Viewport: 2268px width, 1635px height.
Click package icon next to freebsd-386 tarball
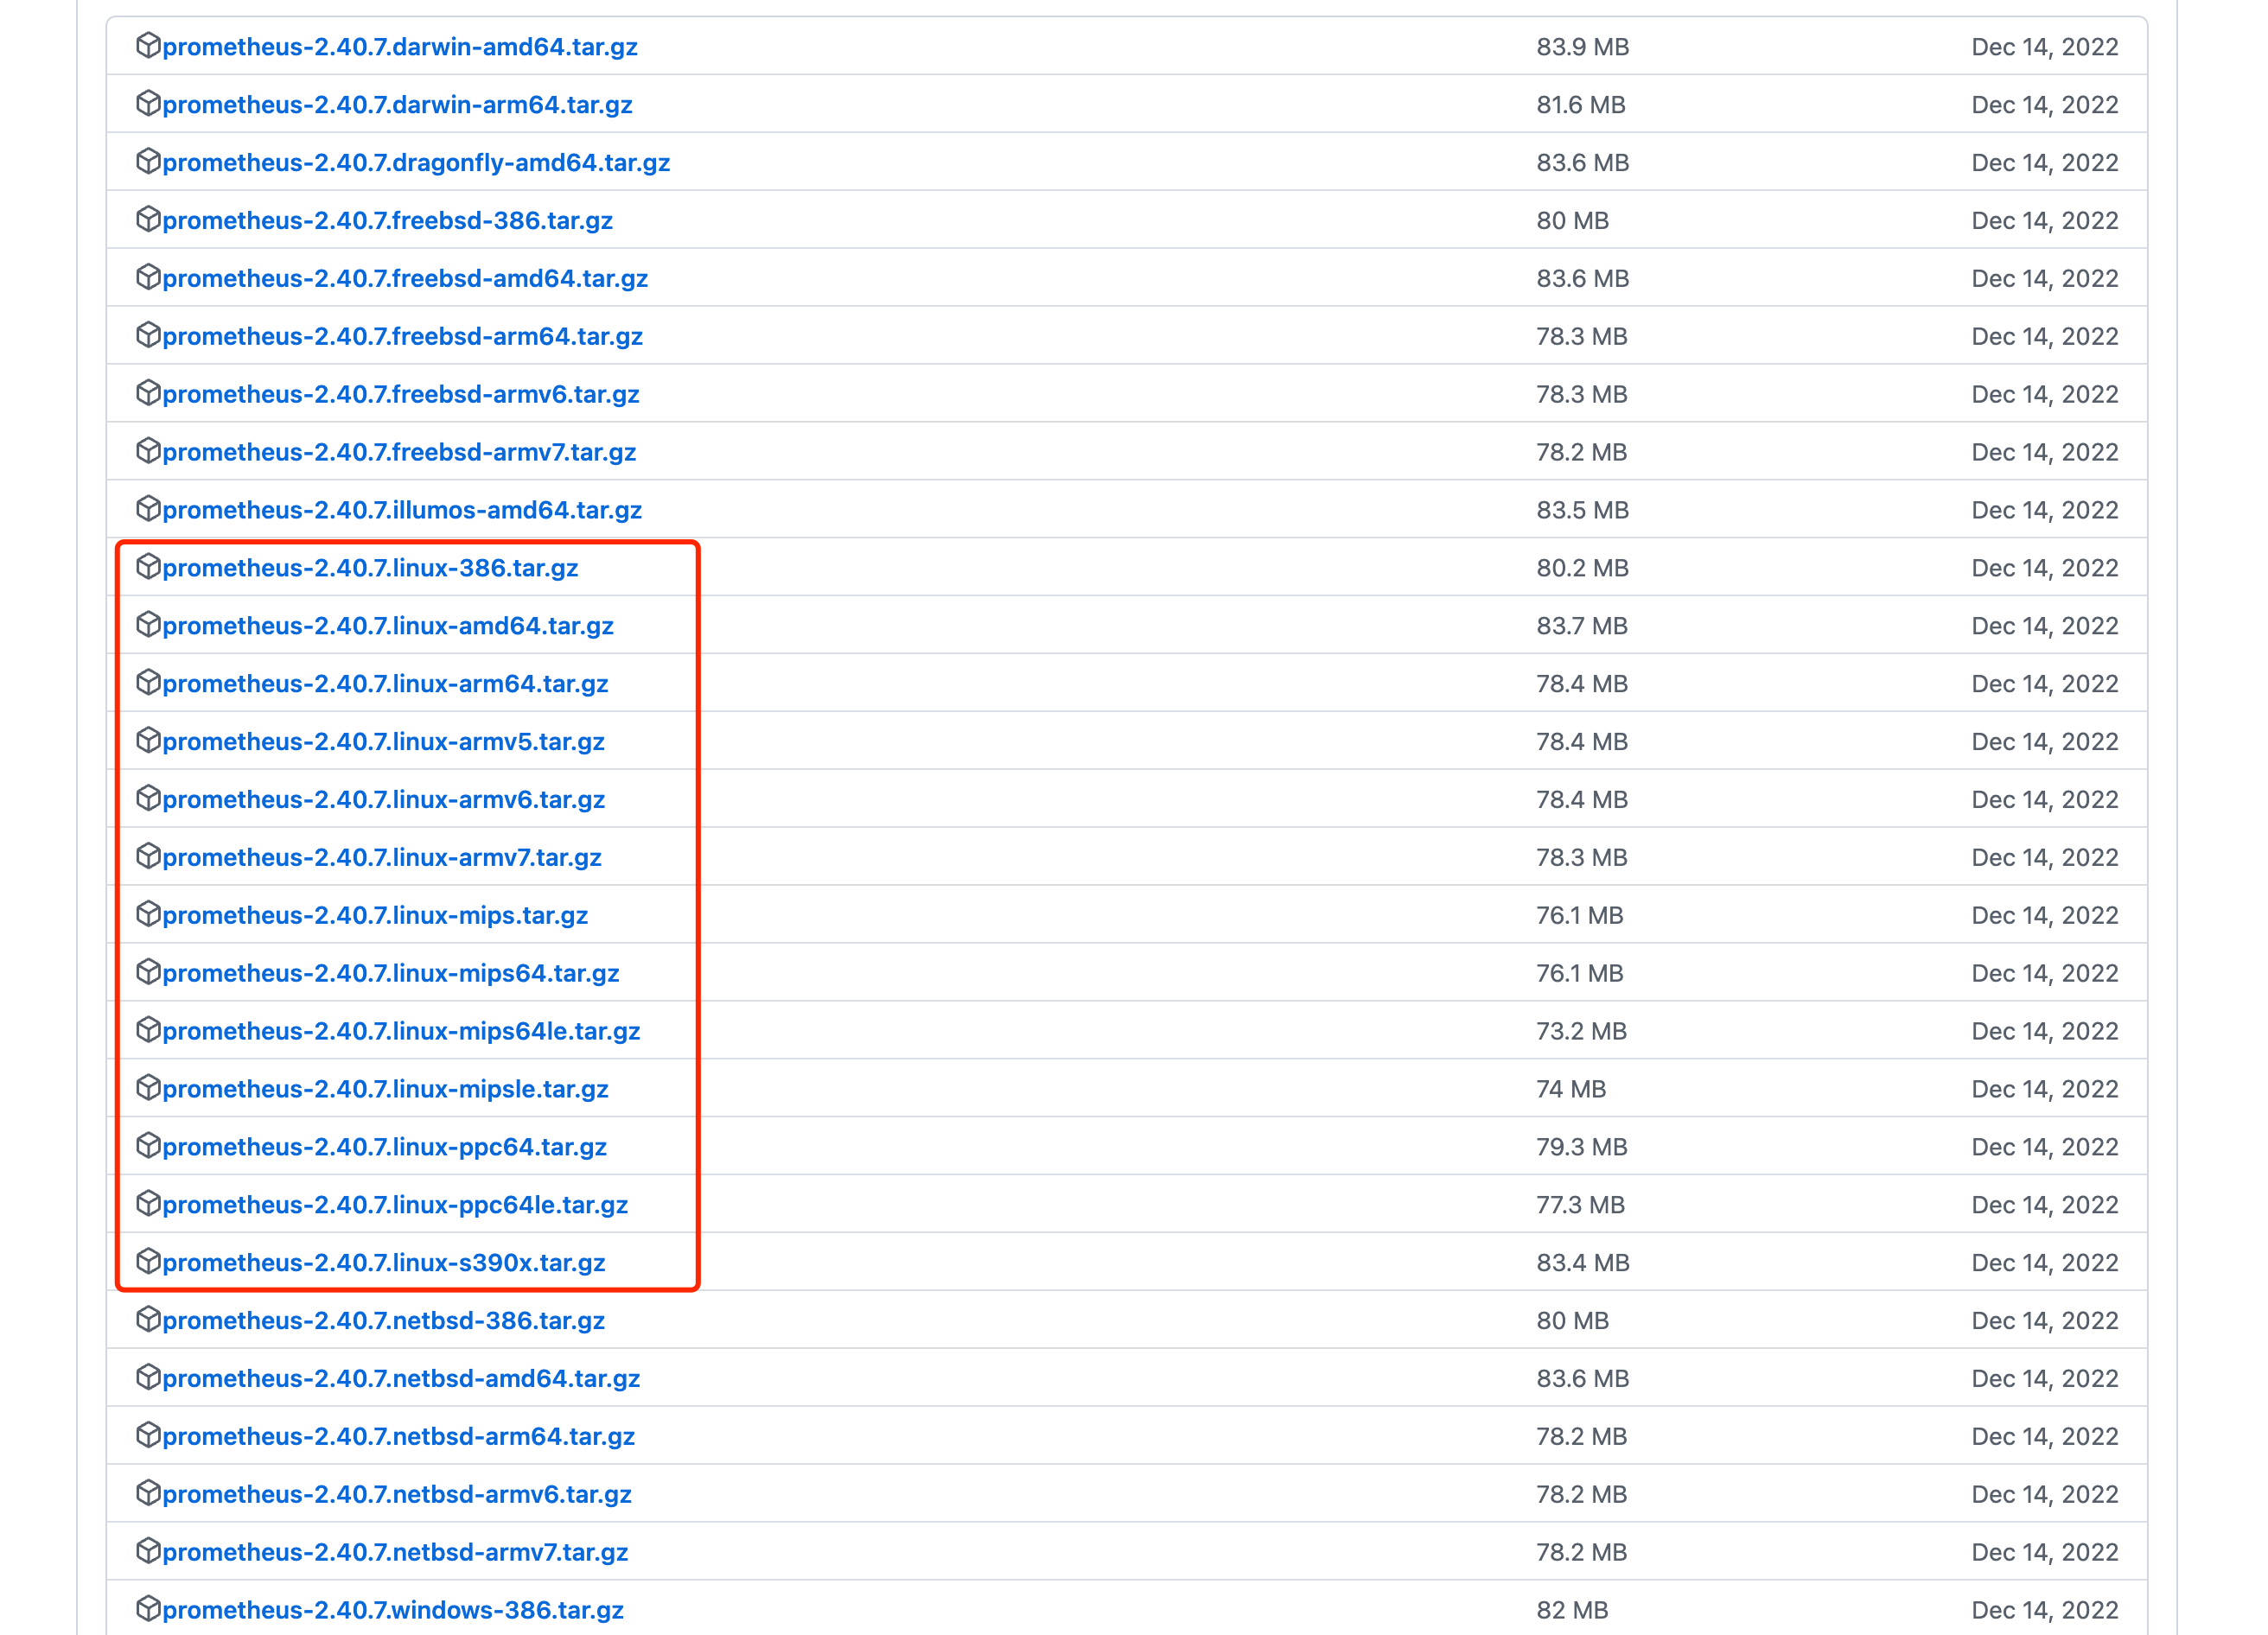[x=148, y=219]
